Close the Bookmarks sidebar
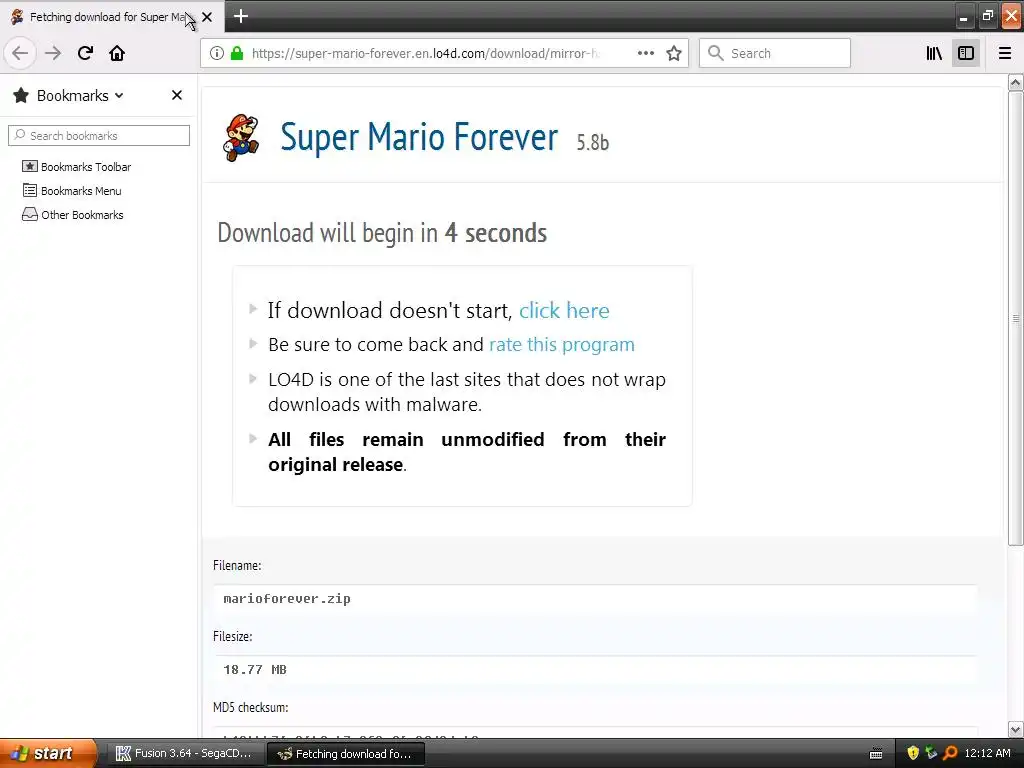This screenshot has width=1024, height=768. click(x=176, y=95)
